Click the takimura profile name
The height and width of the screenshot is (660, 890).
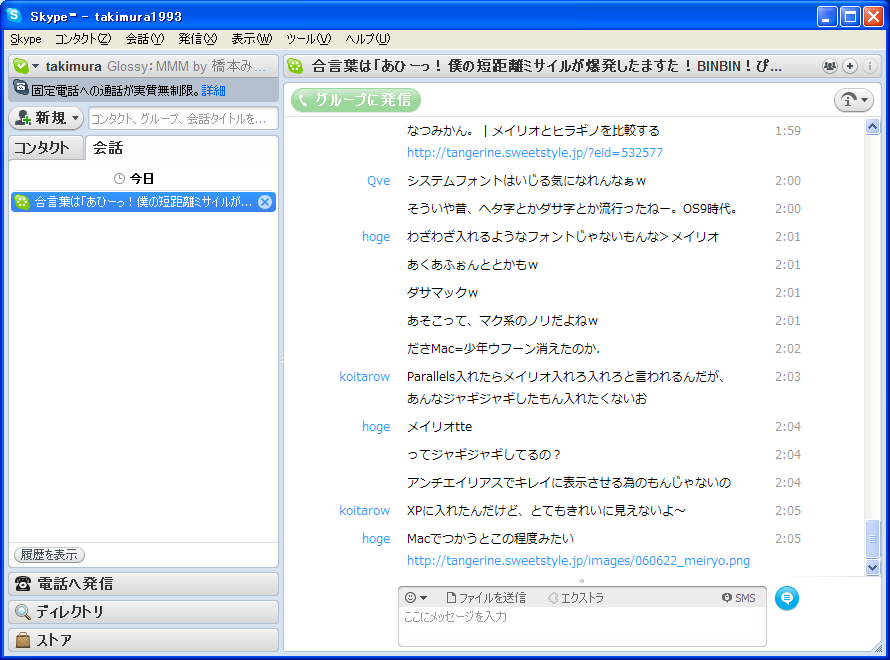73,66
